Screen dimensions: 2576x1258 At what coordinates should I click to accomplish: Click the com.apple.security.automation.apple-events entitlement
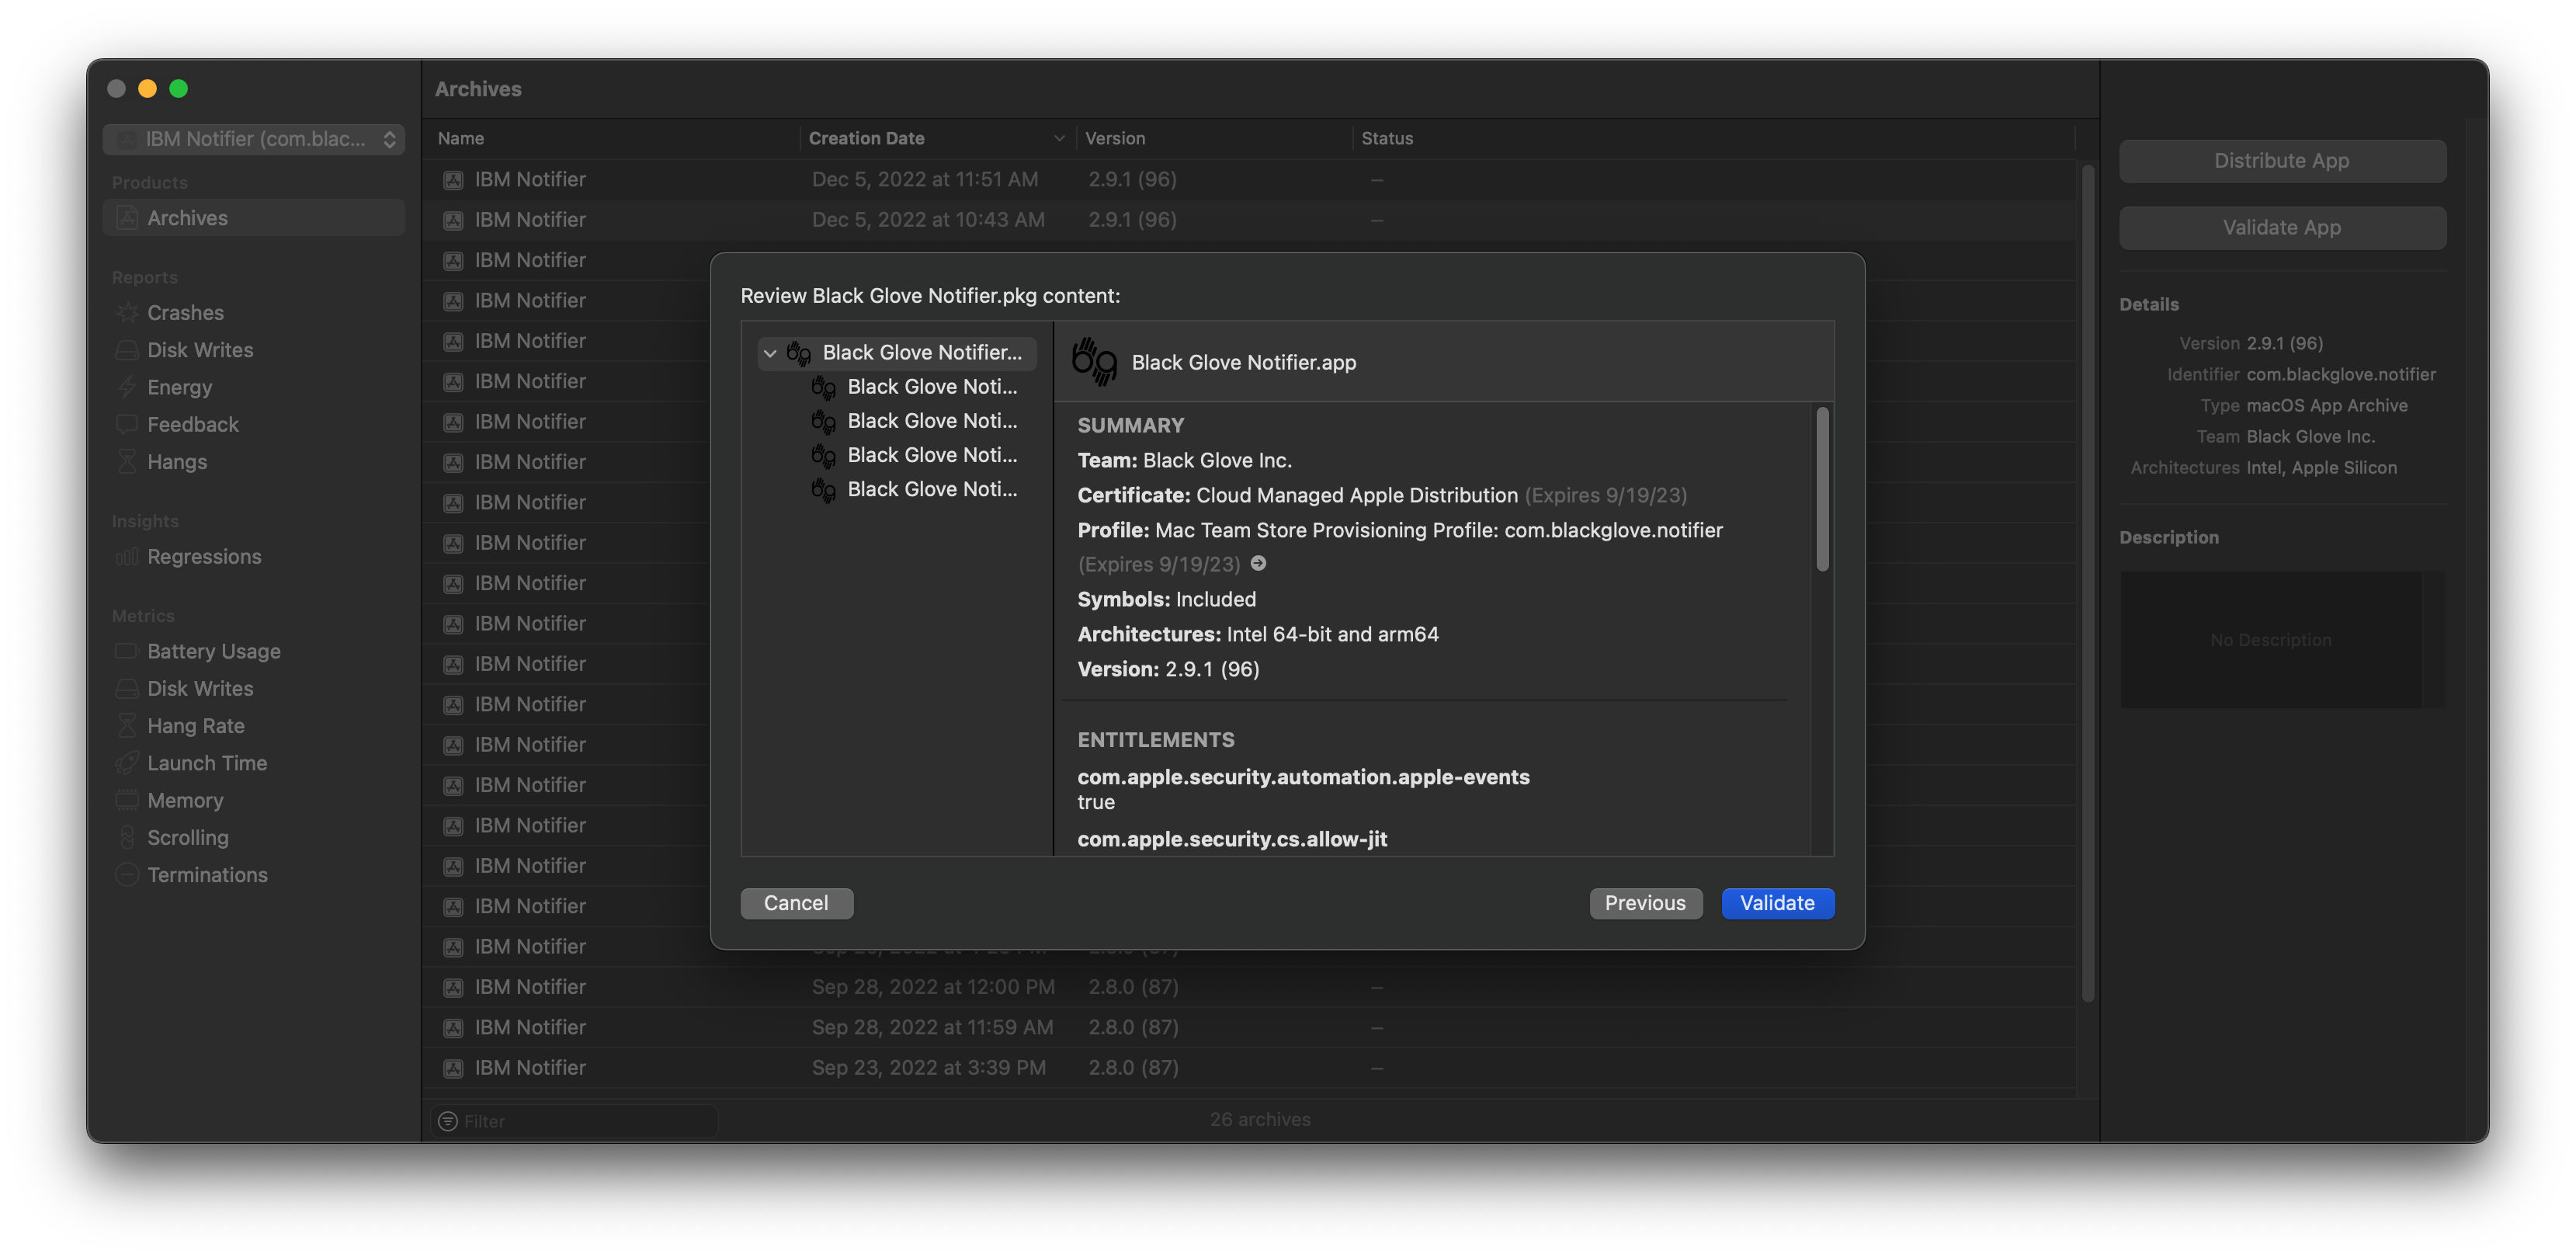coord(1303,777)
